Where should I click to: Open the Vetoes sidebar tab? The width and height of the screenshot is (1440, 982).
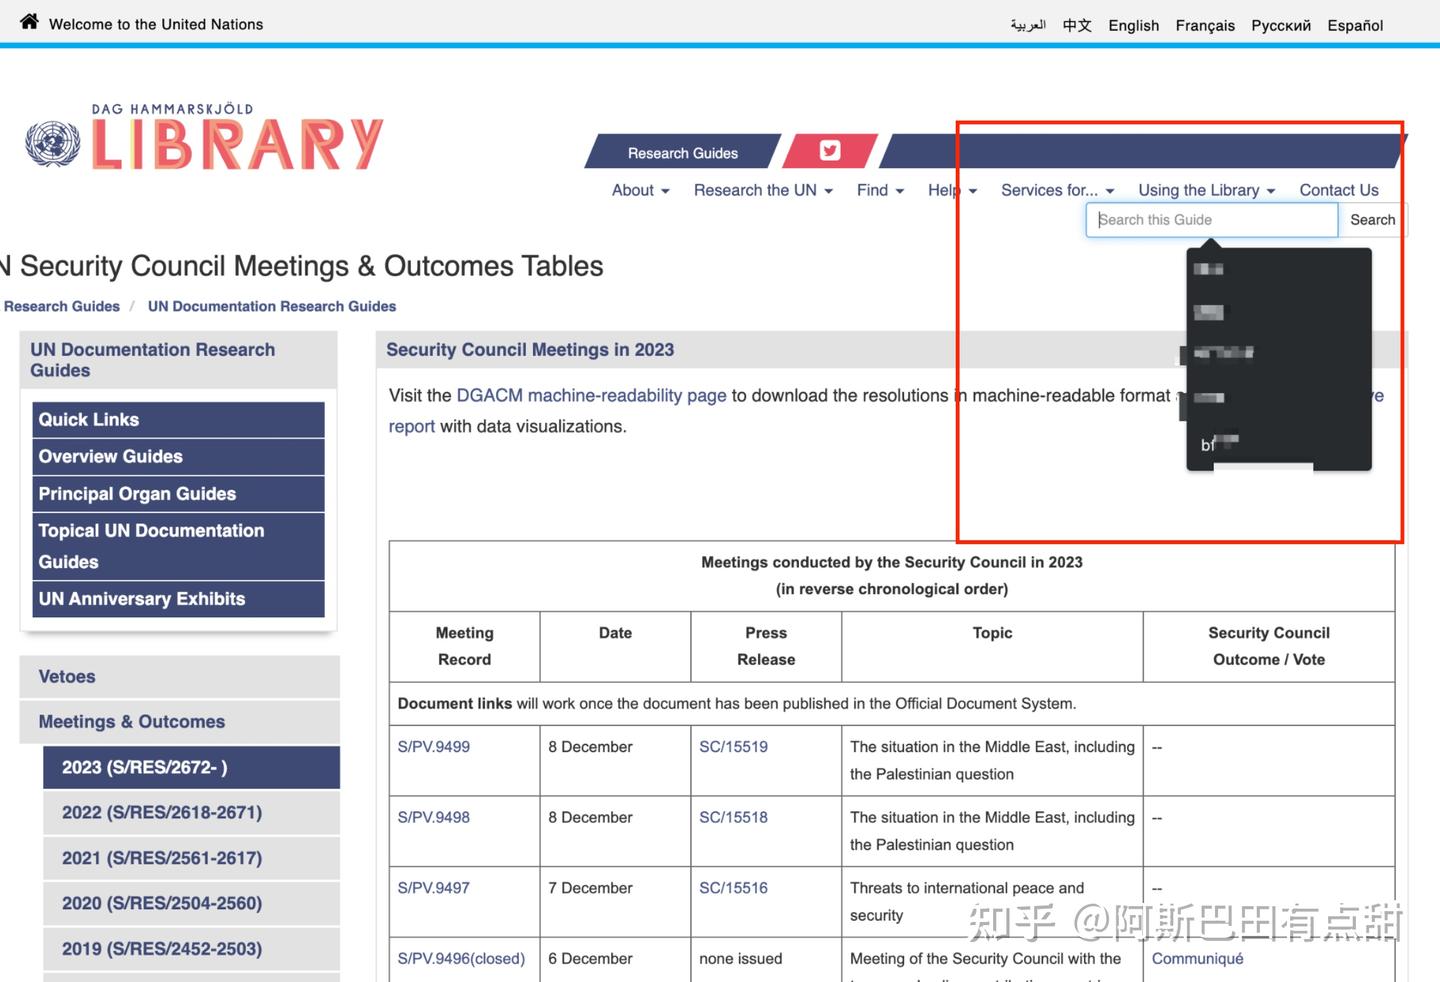(x=180, y=677)
